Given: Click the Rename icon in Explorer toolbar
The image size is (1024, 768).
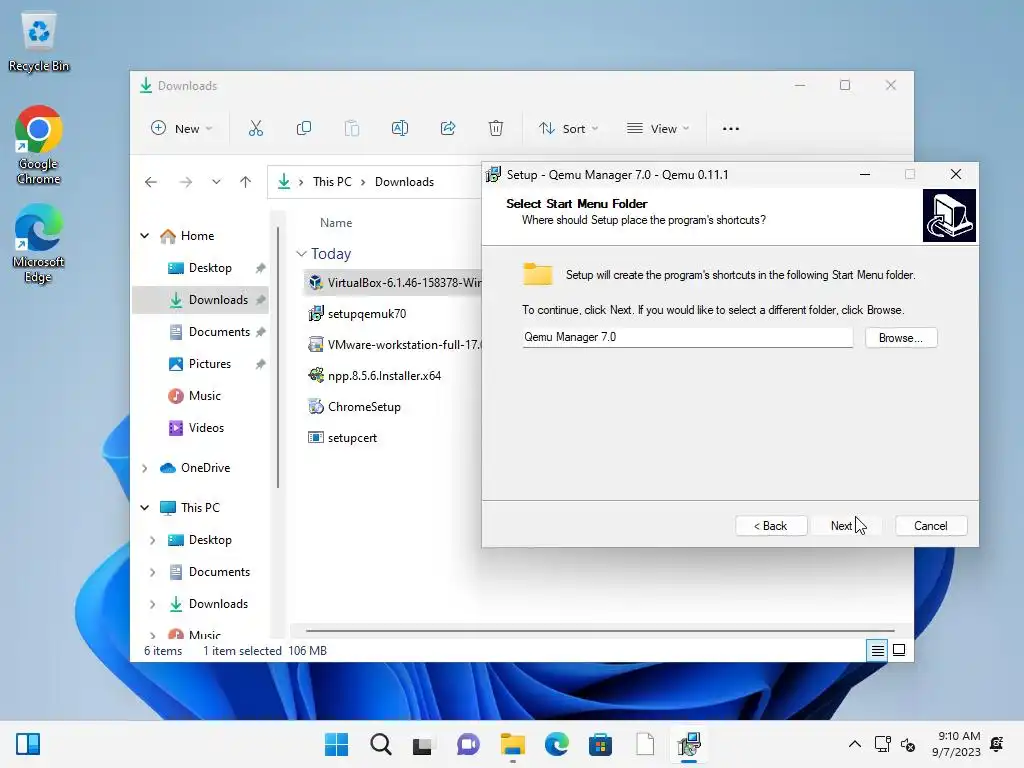Looking at the screenshot, I should click(400, 129).
